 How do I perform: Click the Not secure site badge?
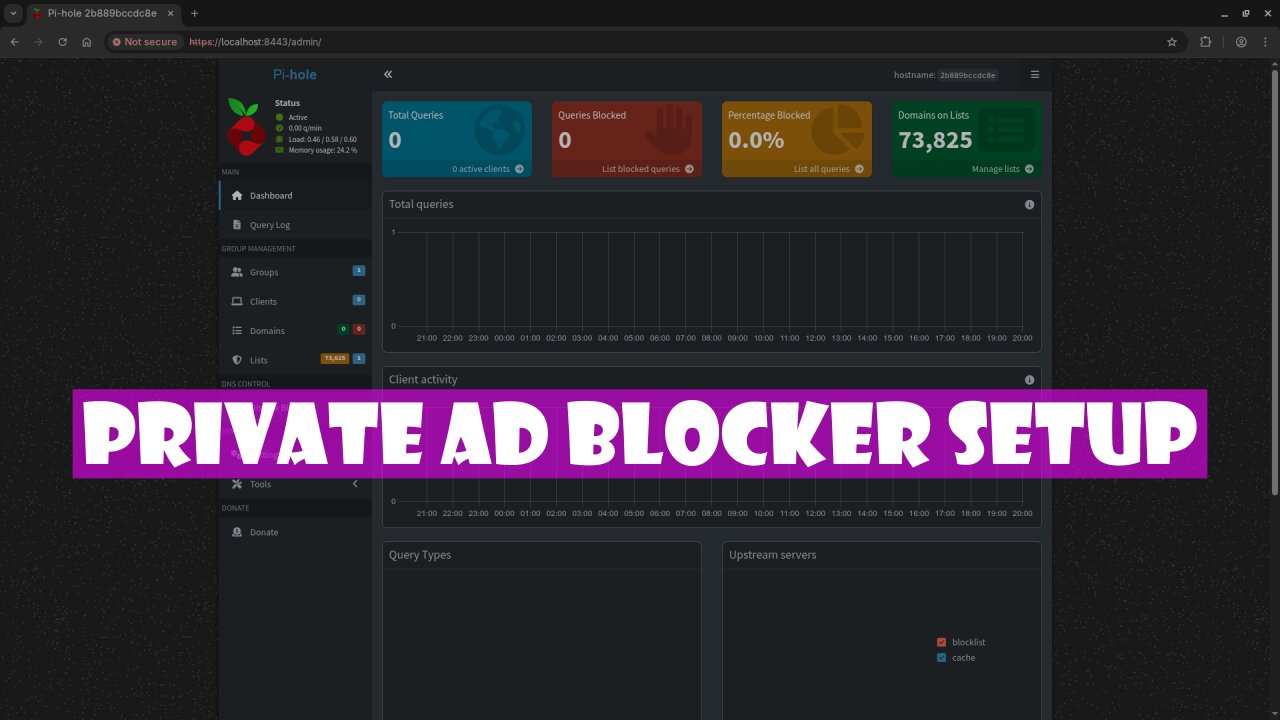145,42
